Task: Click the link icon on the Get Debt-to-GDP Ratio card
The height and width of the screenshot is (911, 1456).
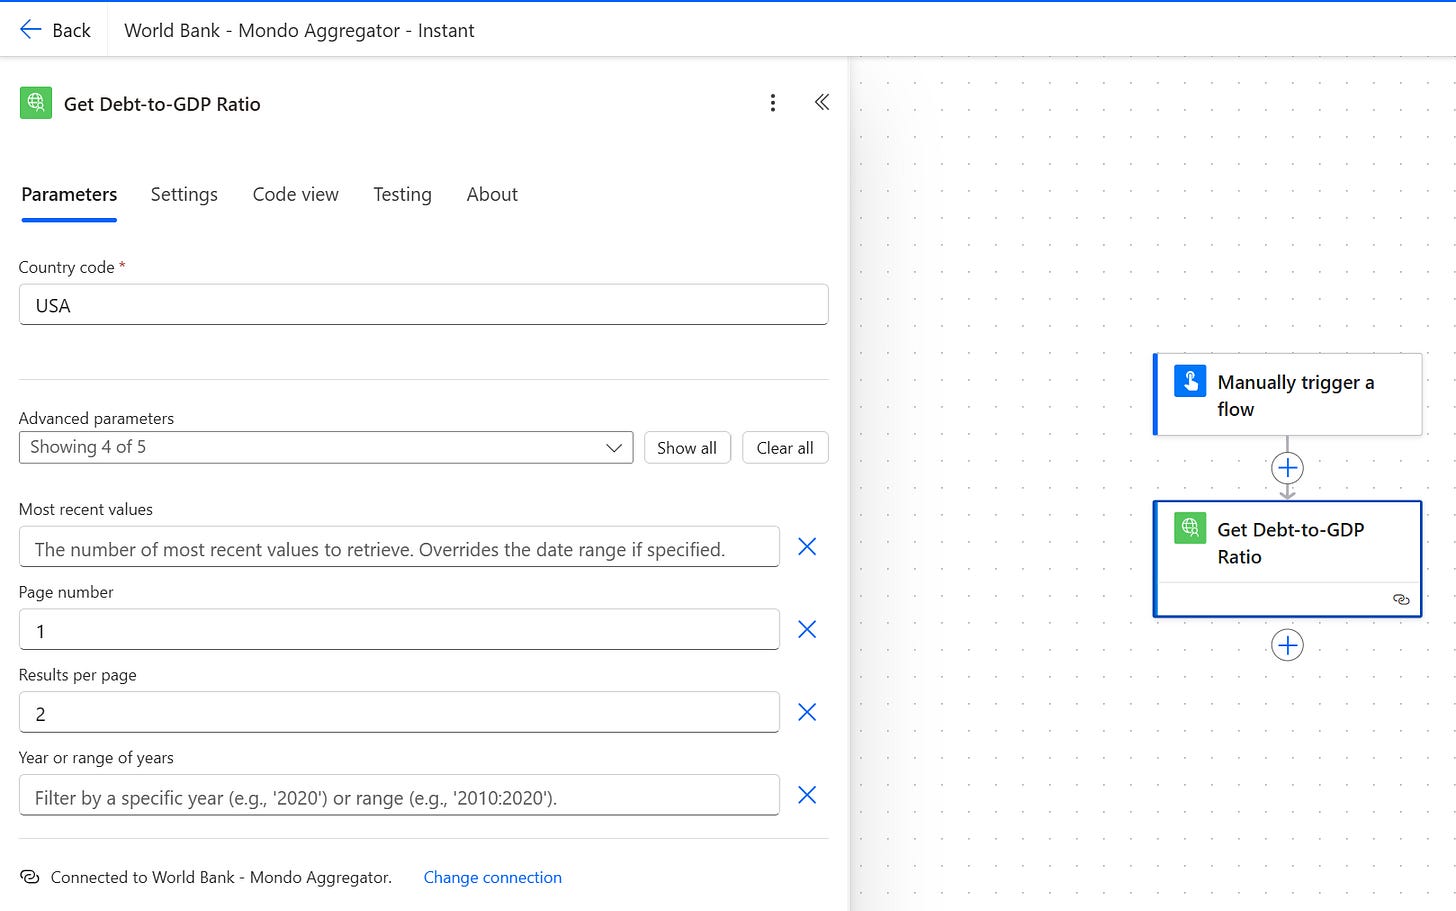Action: point(1401,600)
